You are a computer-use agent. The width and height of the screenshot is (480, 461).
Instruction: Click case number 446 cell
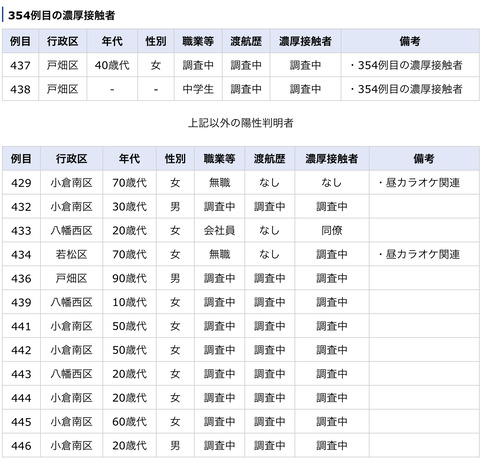coord(21,446)
